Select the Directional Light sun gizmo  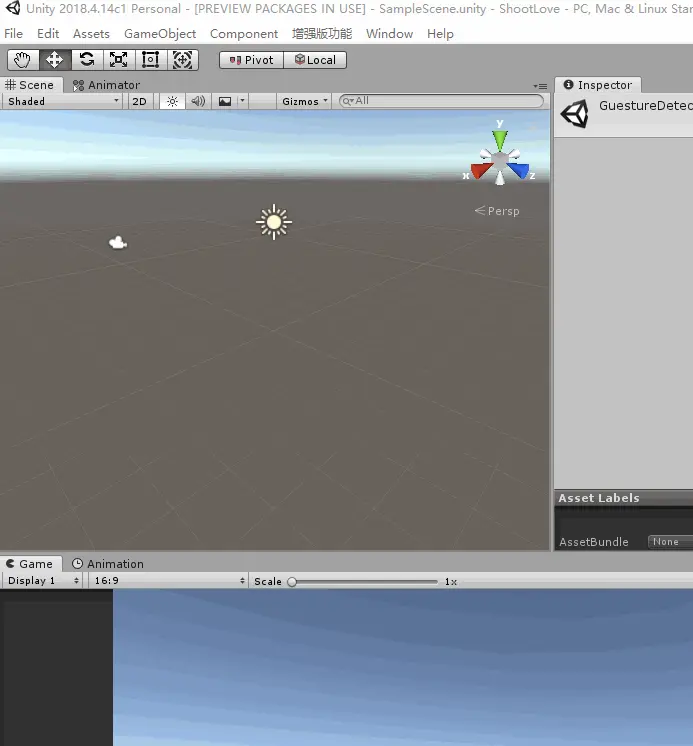[x=274, y=222]
